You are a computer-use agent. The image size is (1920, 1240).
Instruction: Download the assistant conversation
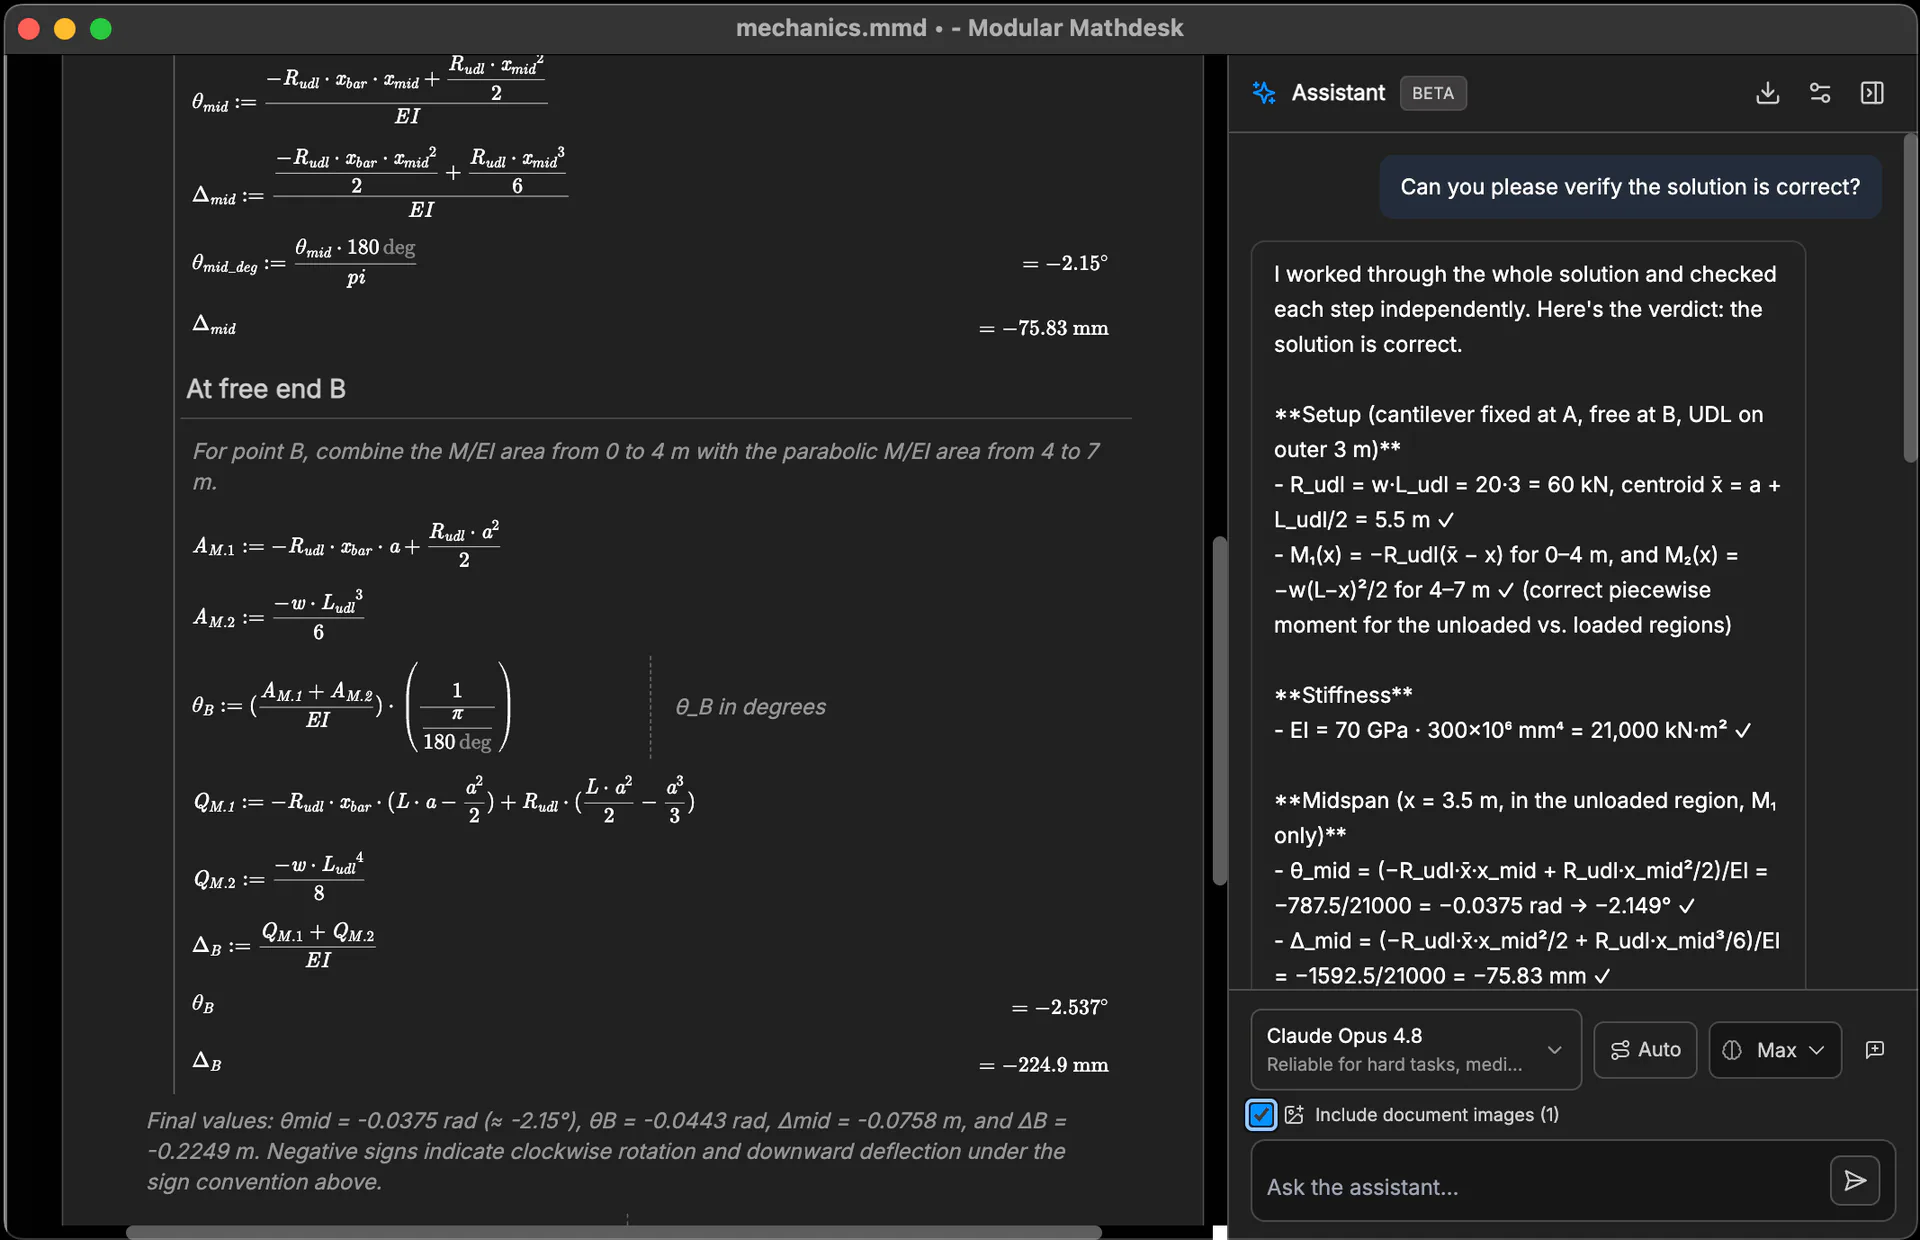click(1767, 93)
